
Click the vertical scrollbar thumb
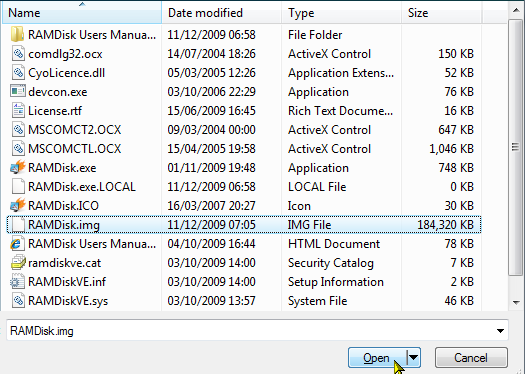click(x=515, y=147)
